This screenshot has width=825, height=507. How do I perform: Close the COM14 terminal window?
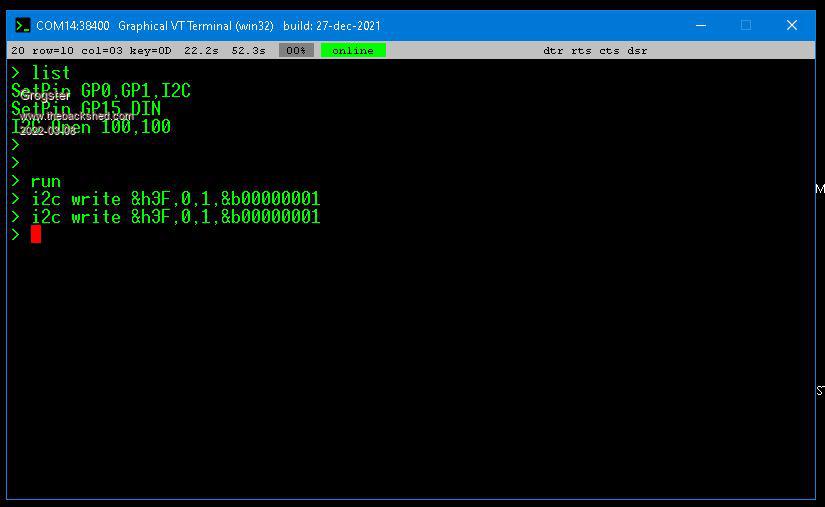coord(792,25)
